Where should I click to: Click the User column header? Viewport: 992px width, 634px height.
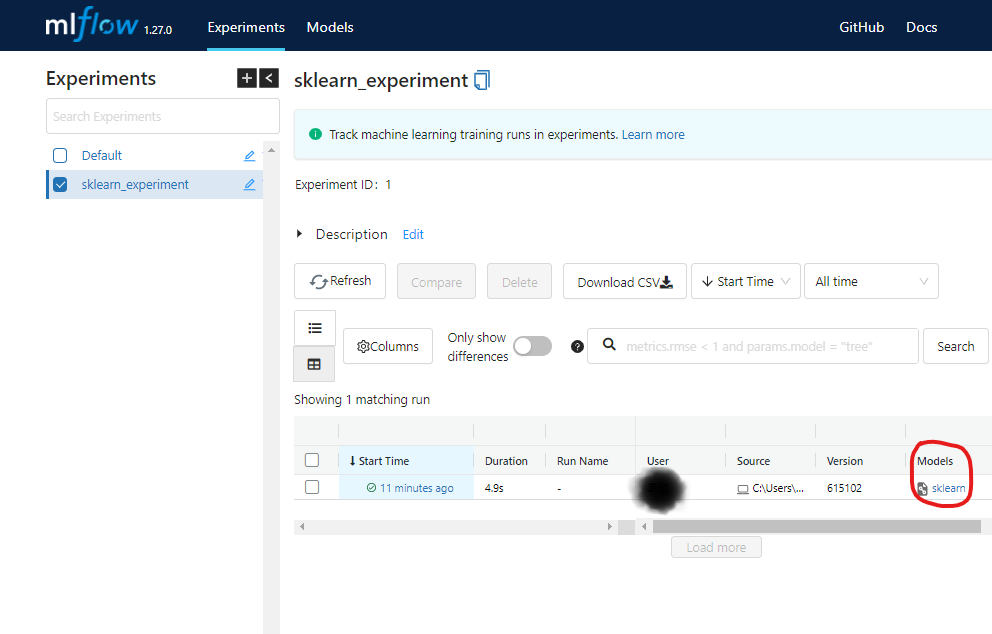point(658,461)
